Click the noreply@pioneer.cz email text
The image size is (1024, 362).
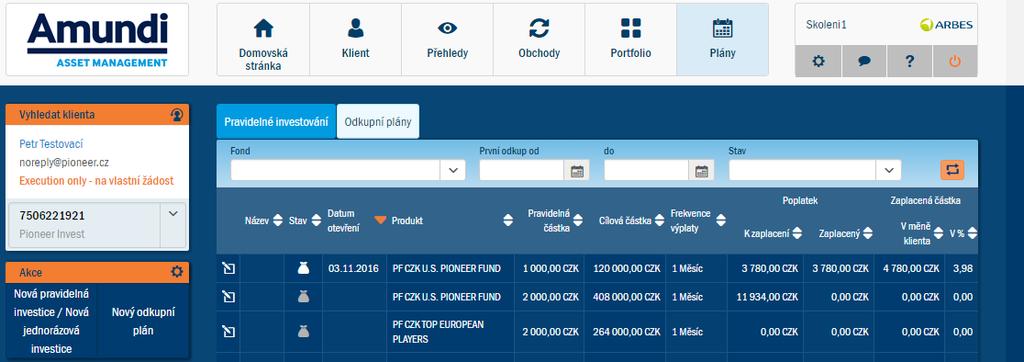point(64,163)
